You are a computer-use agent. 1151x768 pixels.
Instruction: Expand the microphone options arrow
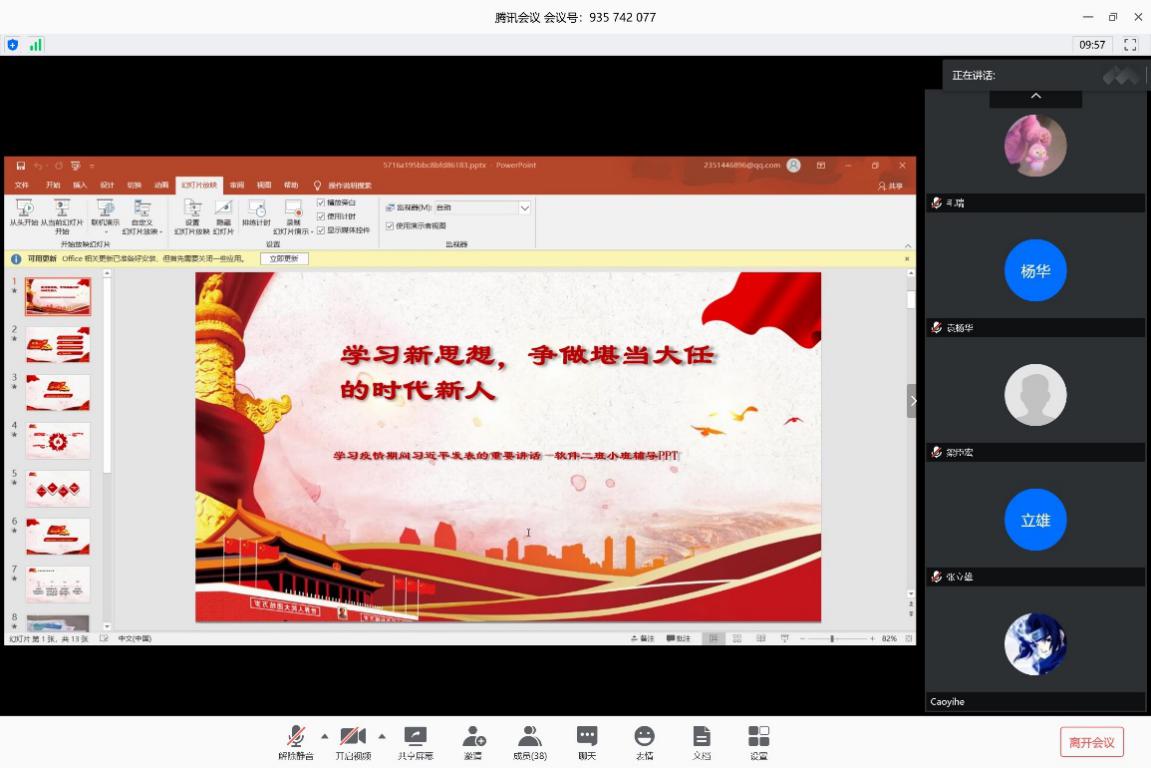[324, 736]
